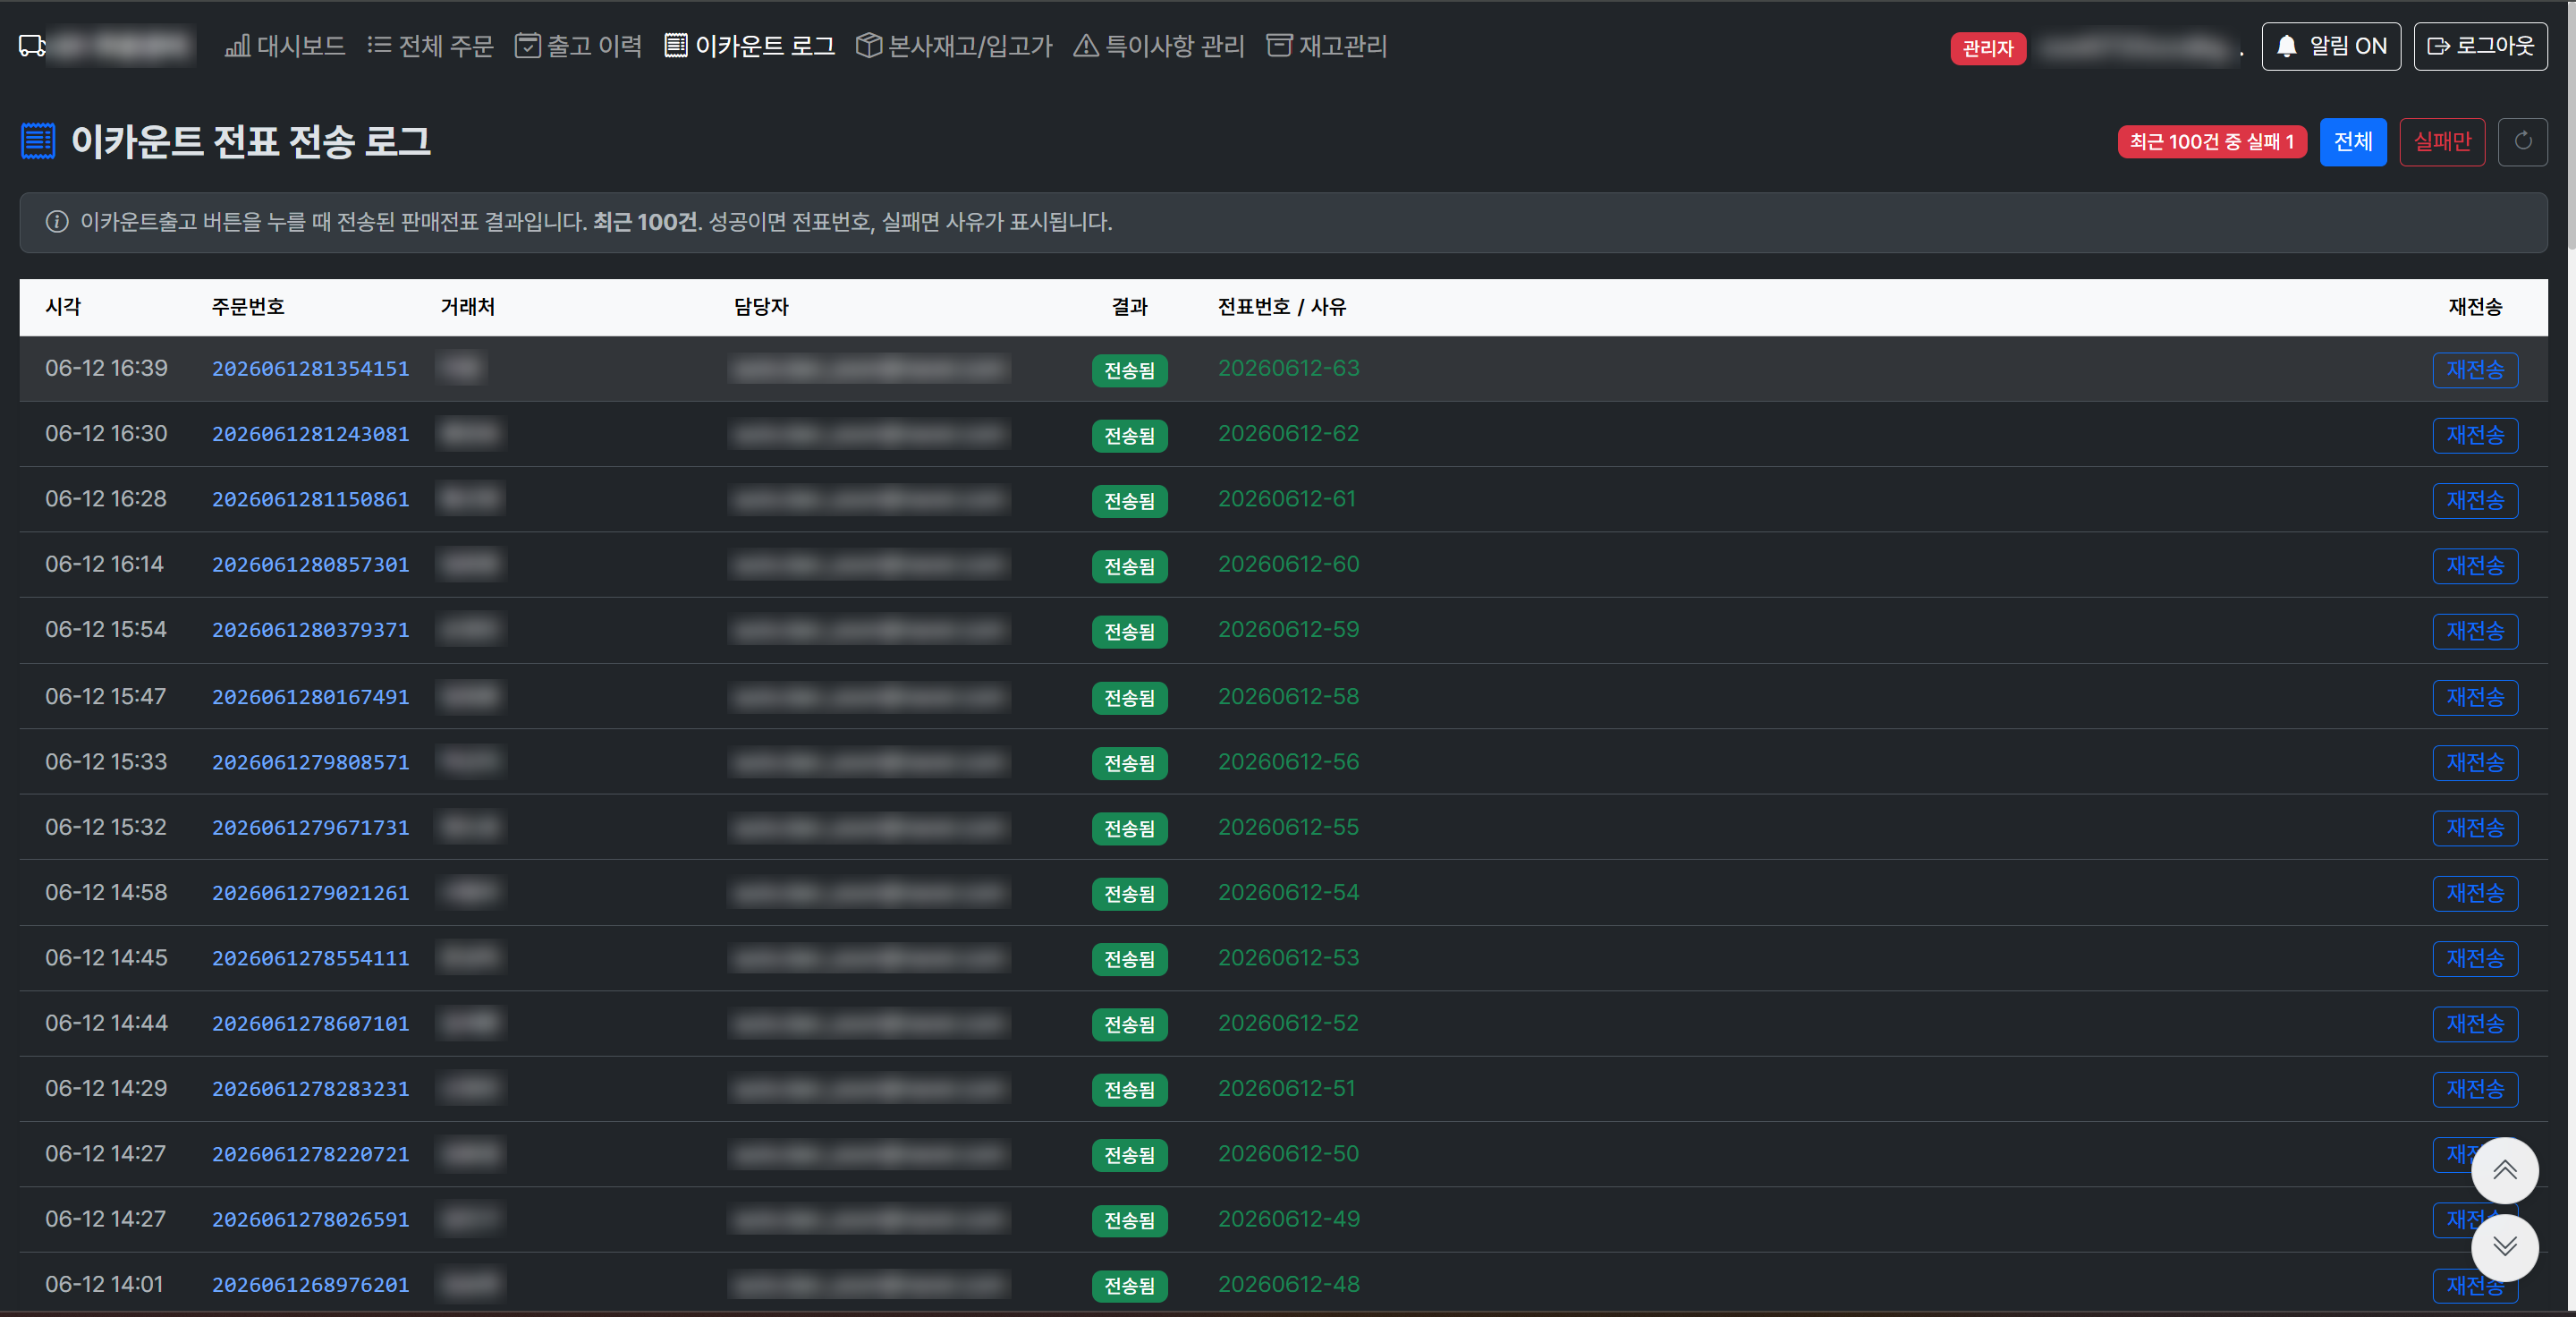Image resolution: width=2576 pixels, height=1317 pixels.
Task: Filter to 실패만 logs
Action: coord(2441,142)
